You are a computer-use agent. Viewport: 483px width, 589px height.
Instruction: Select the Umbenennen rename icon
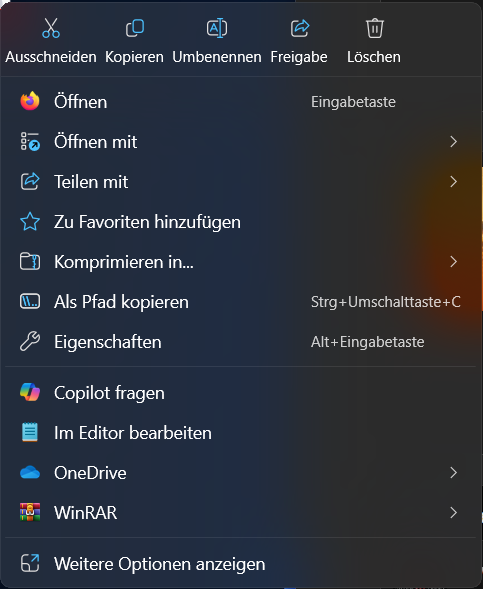[217, 28]
